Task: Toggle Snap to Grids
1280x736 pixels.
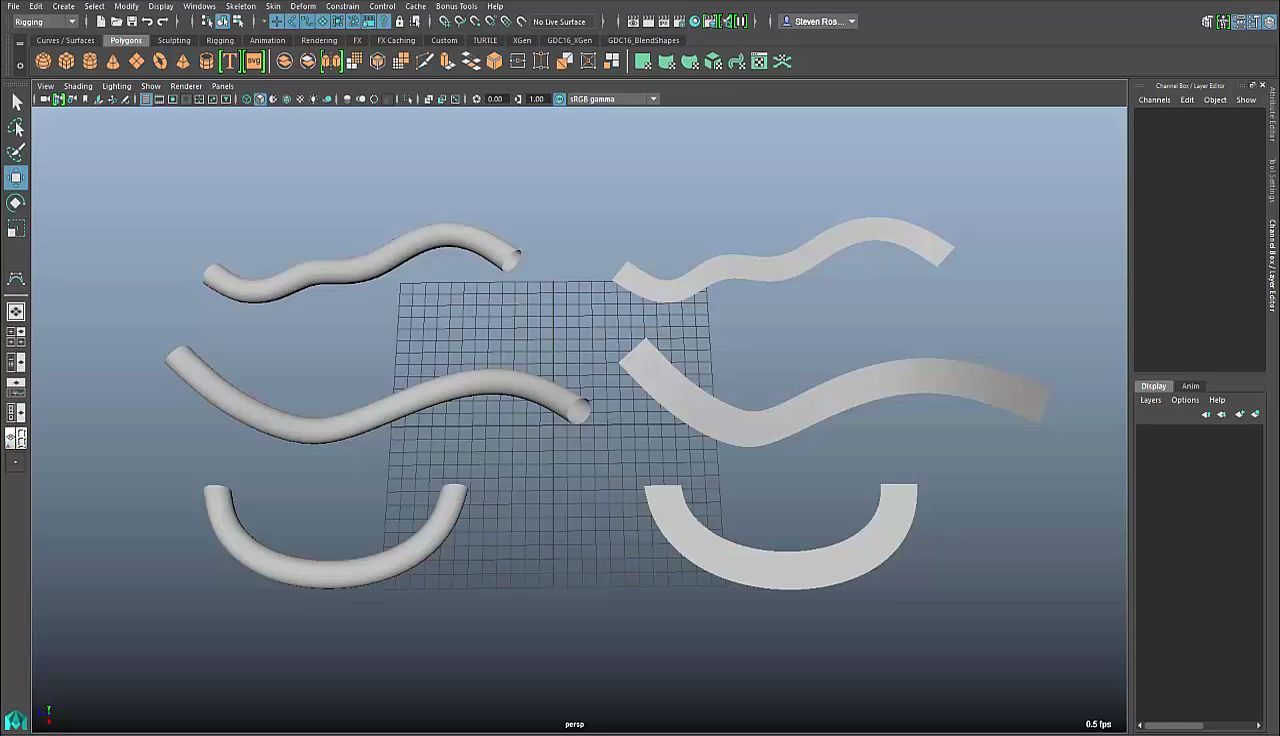Action: 444,21
